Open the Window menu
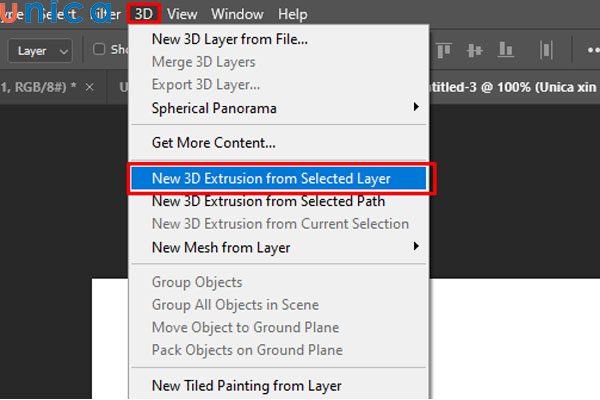 [236, 14]
